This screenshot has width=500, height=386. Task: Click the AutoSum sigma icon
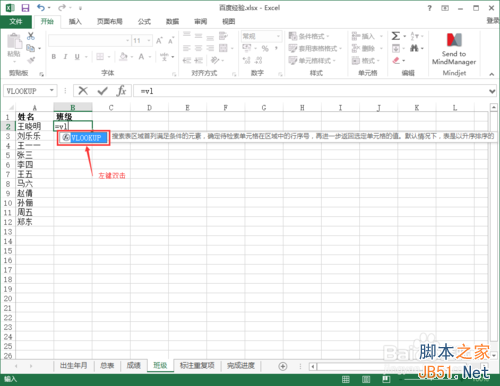click(396, 36)
